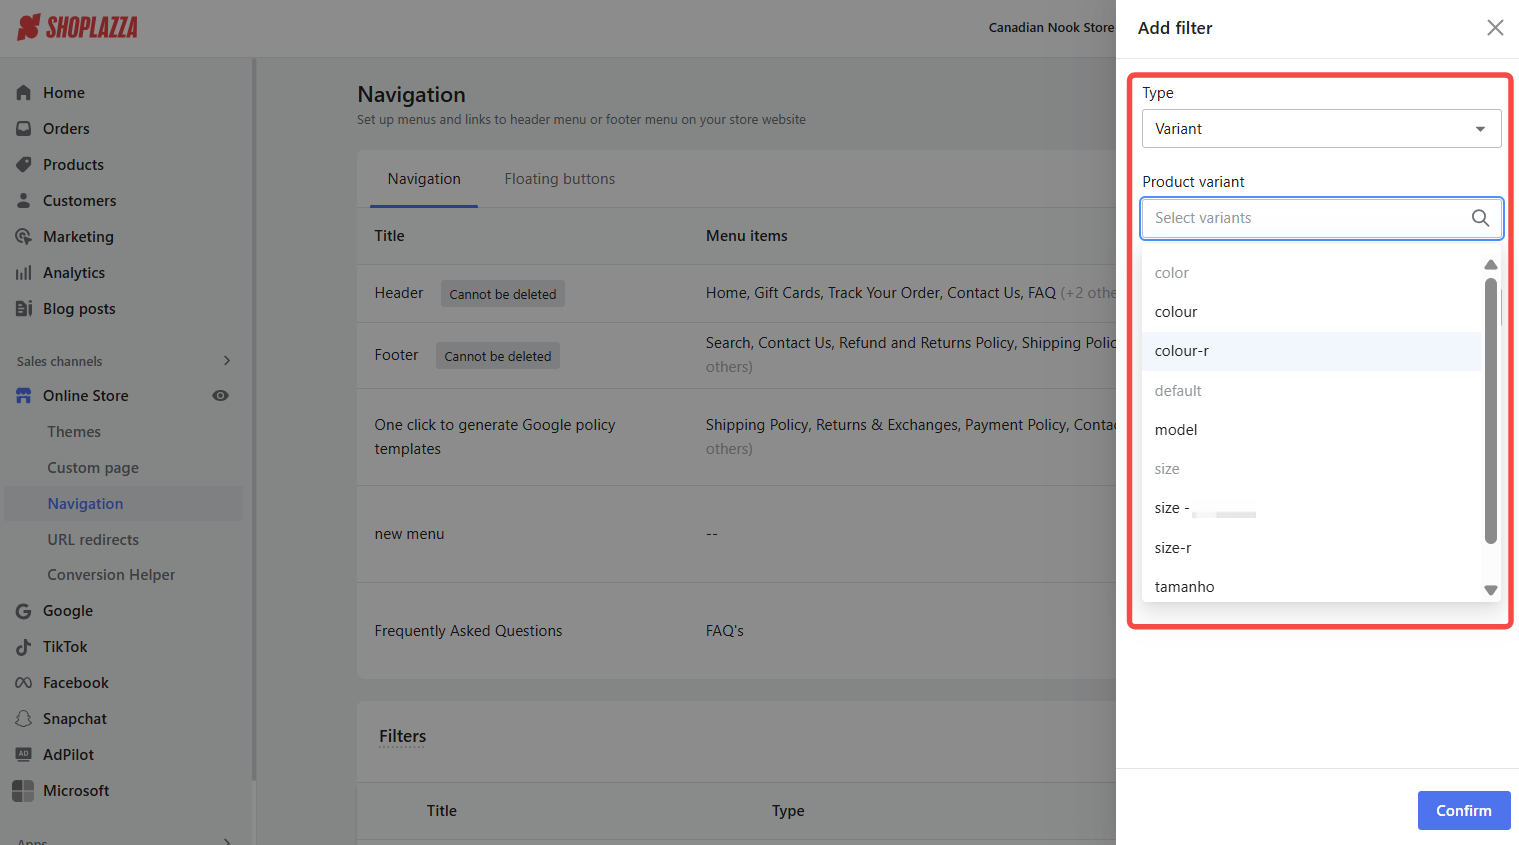Click the Microsoft logo icon
The image size is (1519, 845).
23,790
